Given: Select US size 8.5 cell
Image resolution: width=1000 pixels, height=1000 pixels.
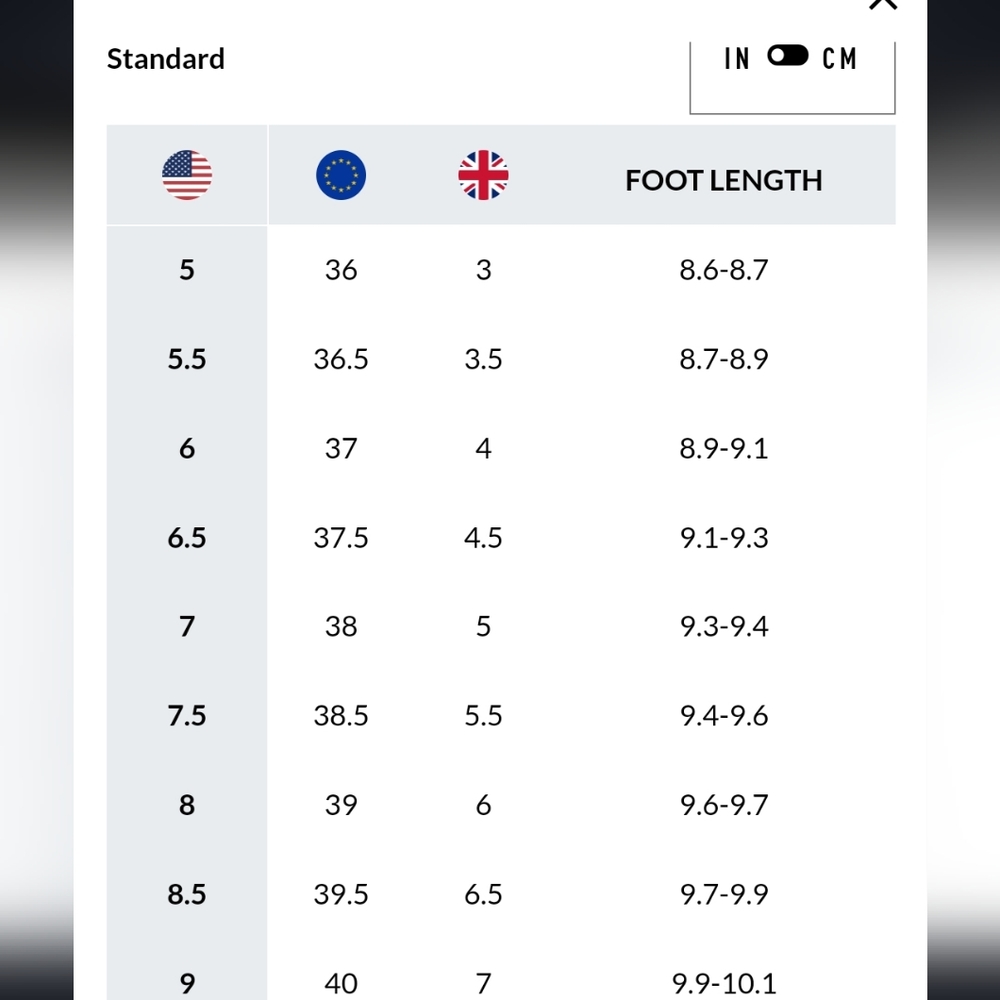Looking at the screenshot, I should tap(187, 894).
